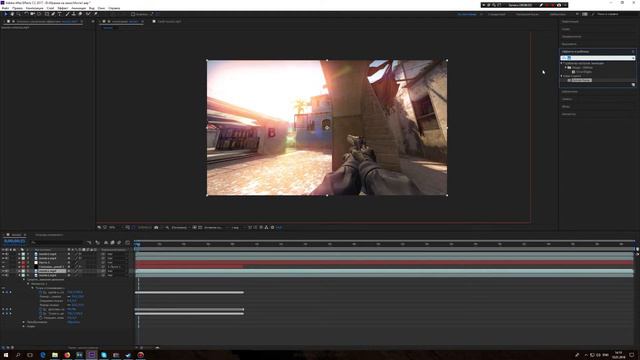This screenshot has height=360, width=640.
Task: Open the viewer resolution dropdown
Action: 180,227
